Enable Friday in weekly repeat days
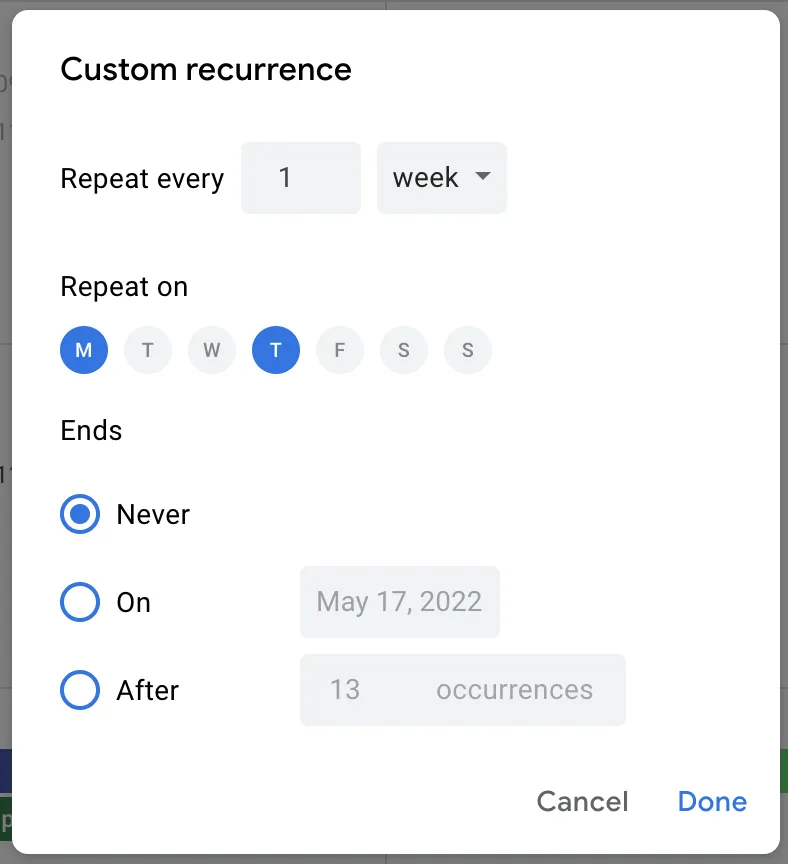Screen dimensions: 788x864 click(340, 350)
